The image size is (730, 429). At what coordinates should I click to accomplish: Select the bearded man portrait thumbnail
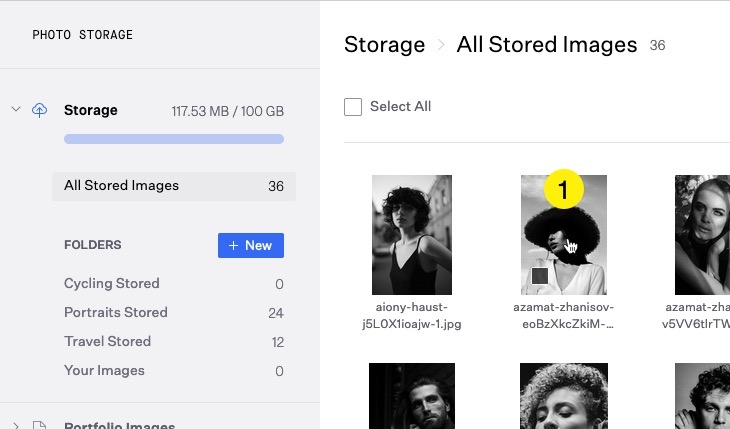pyautogui.click(x=412, y=396)
